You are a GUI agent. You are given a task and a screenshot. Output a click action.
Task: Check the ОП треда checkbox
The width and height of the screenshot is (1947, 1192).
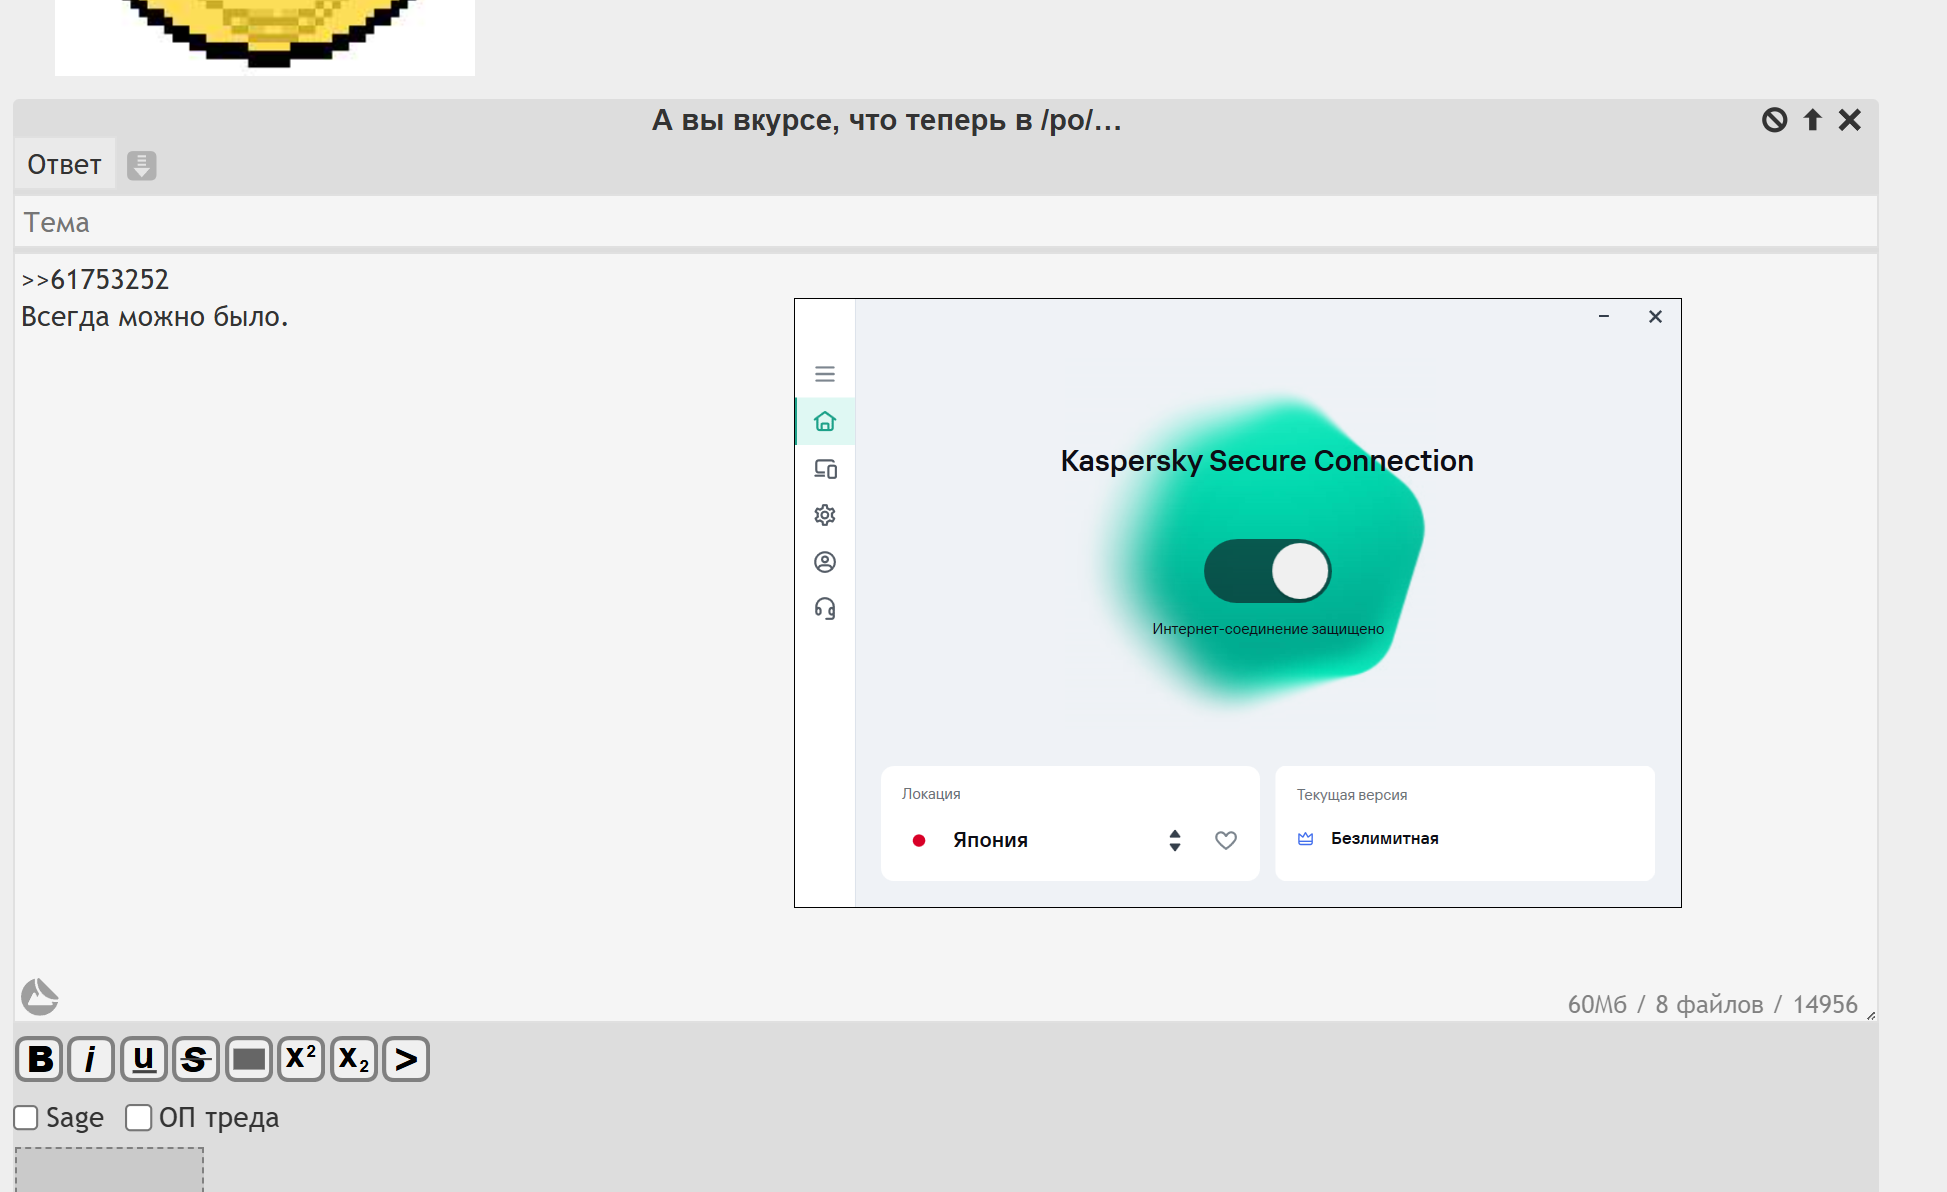click(138, 1117)
